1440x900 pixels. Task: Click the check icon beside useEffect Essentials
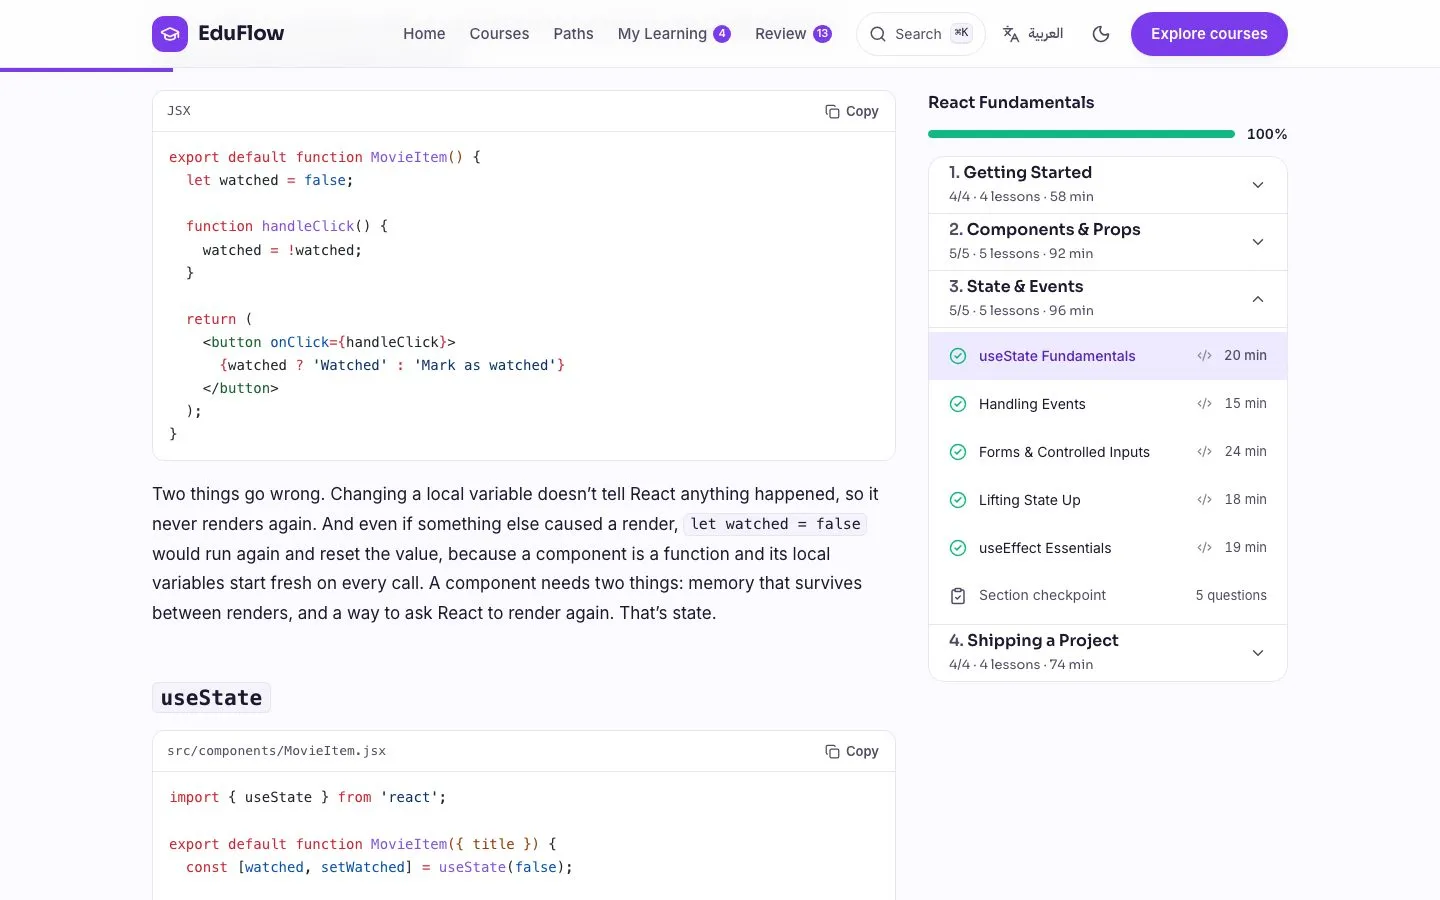[958, 548]
